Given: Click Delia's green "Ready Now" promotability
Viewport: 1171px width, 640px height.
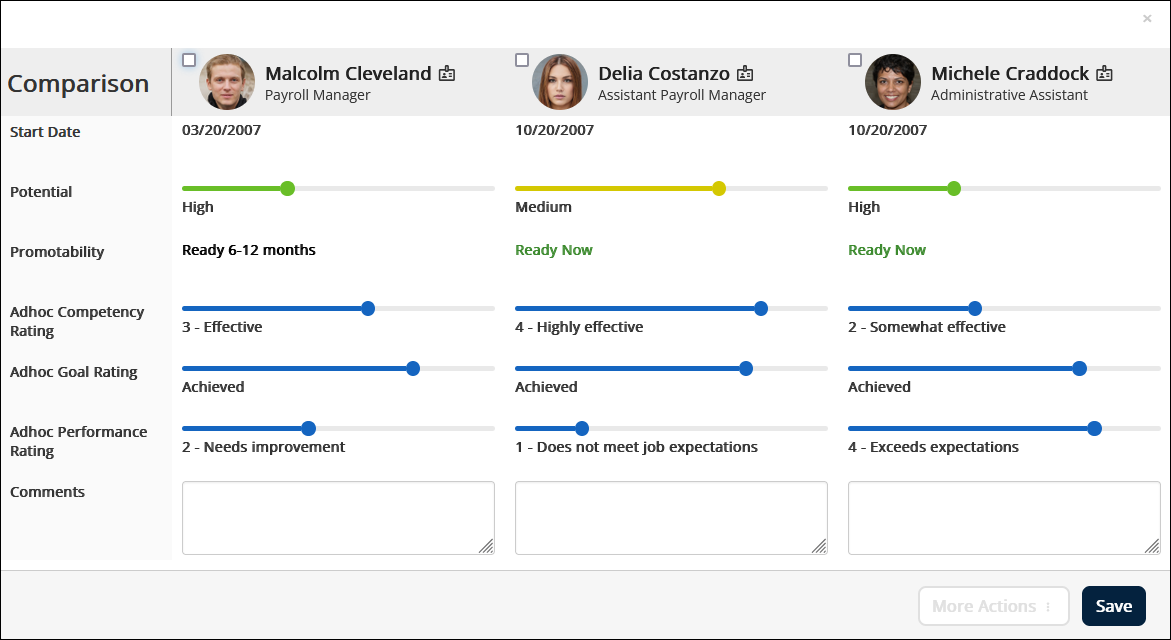Looking at the screenshot, I should tap(553, 250).
